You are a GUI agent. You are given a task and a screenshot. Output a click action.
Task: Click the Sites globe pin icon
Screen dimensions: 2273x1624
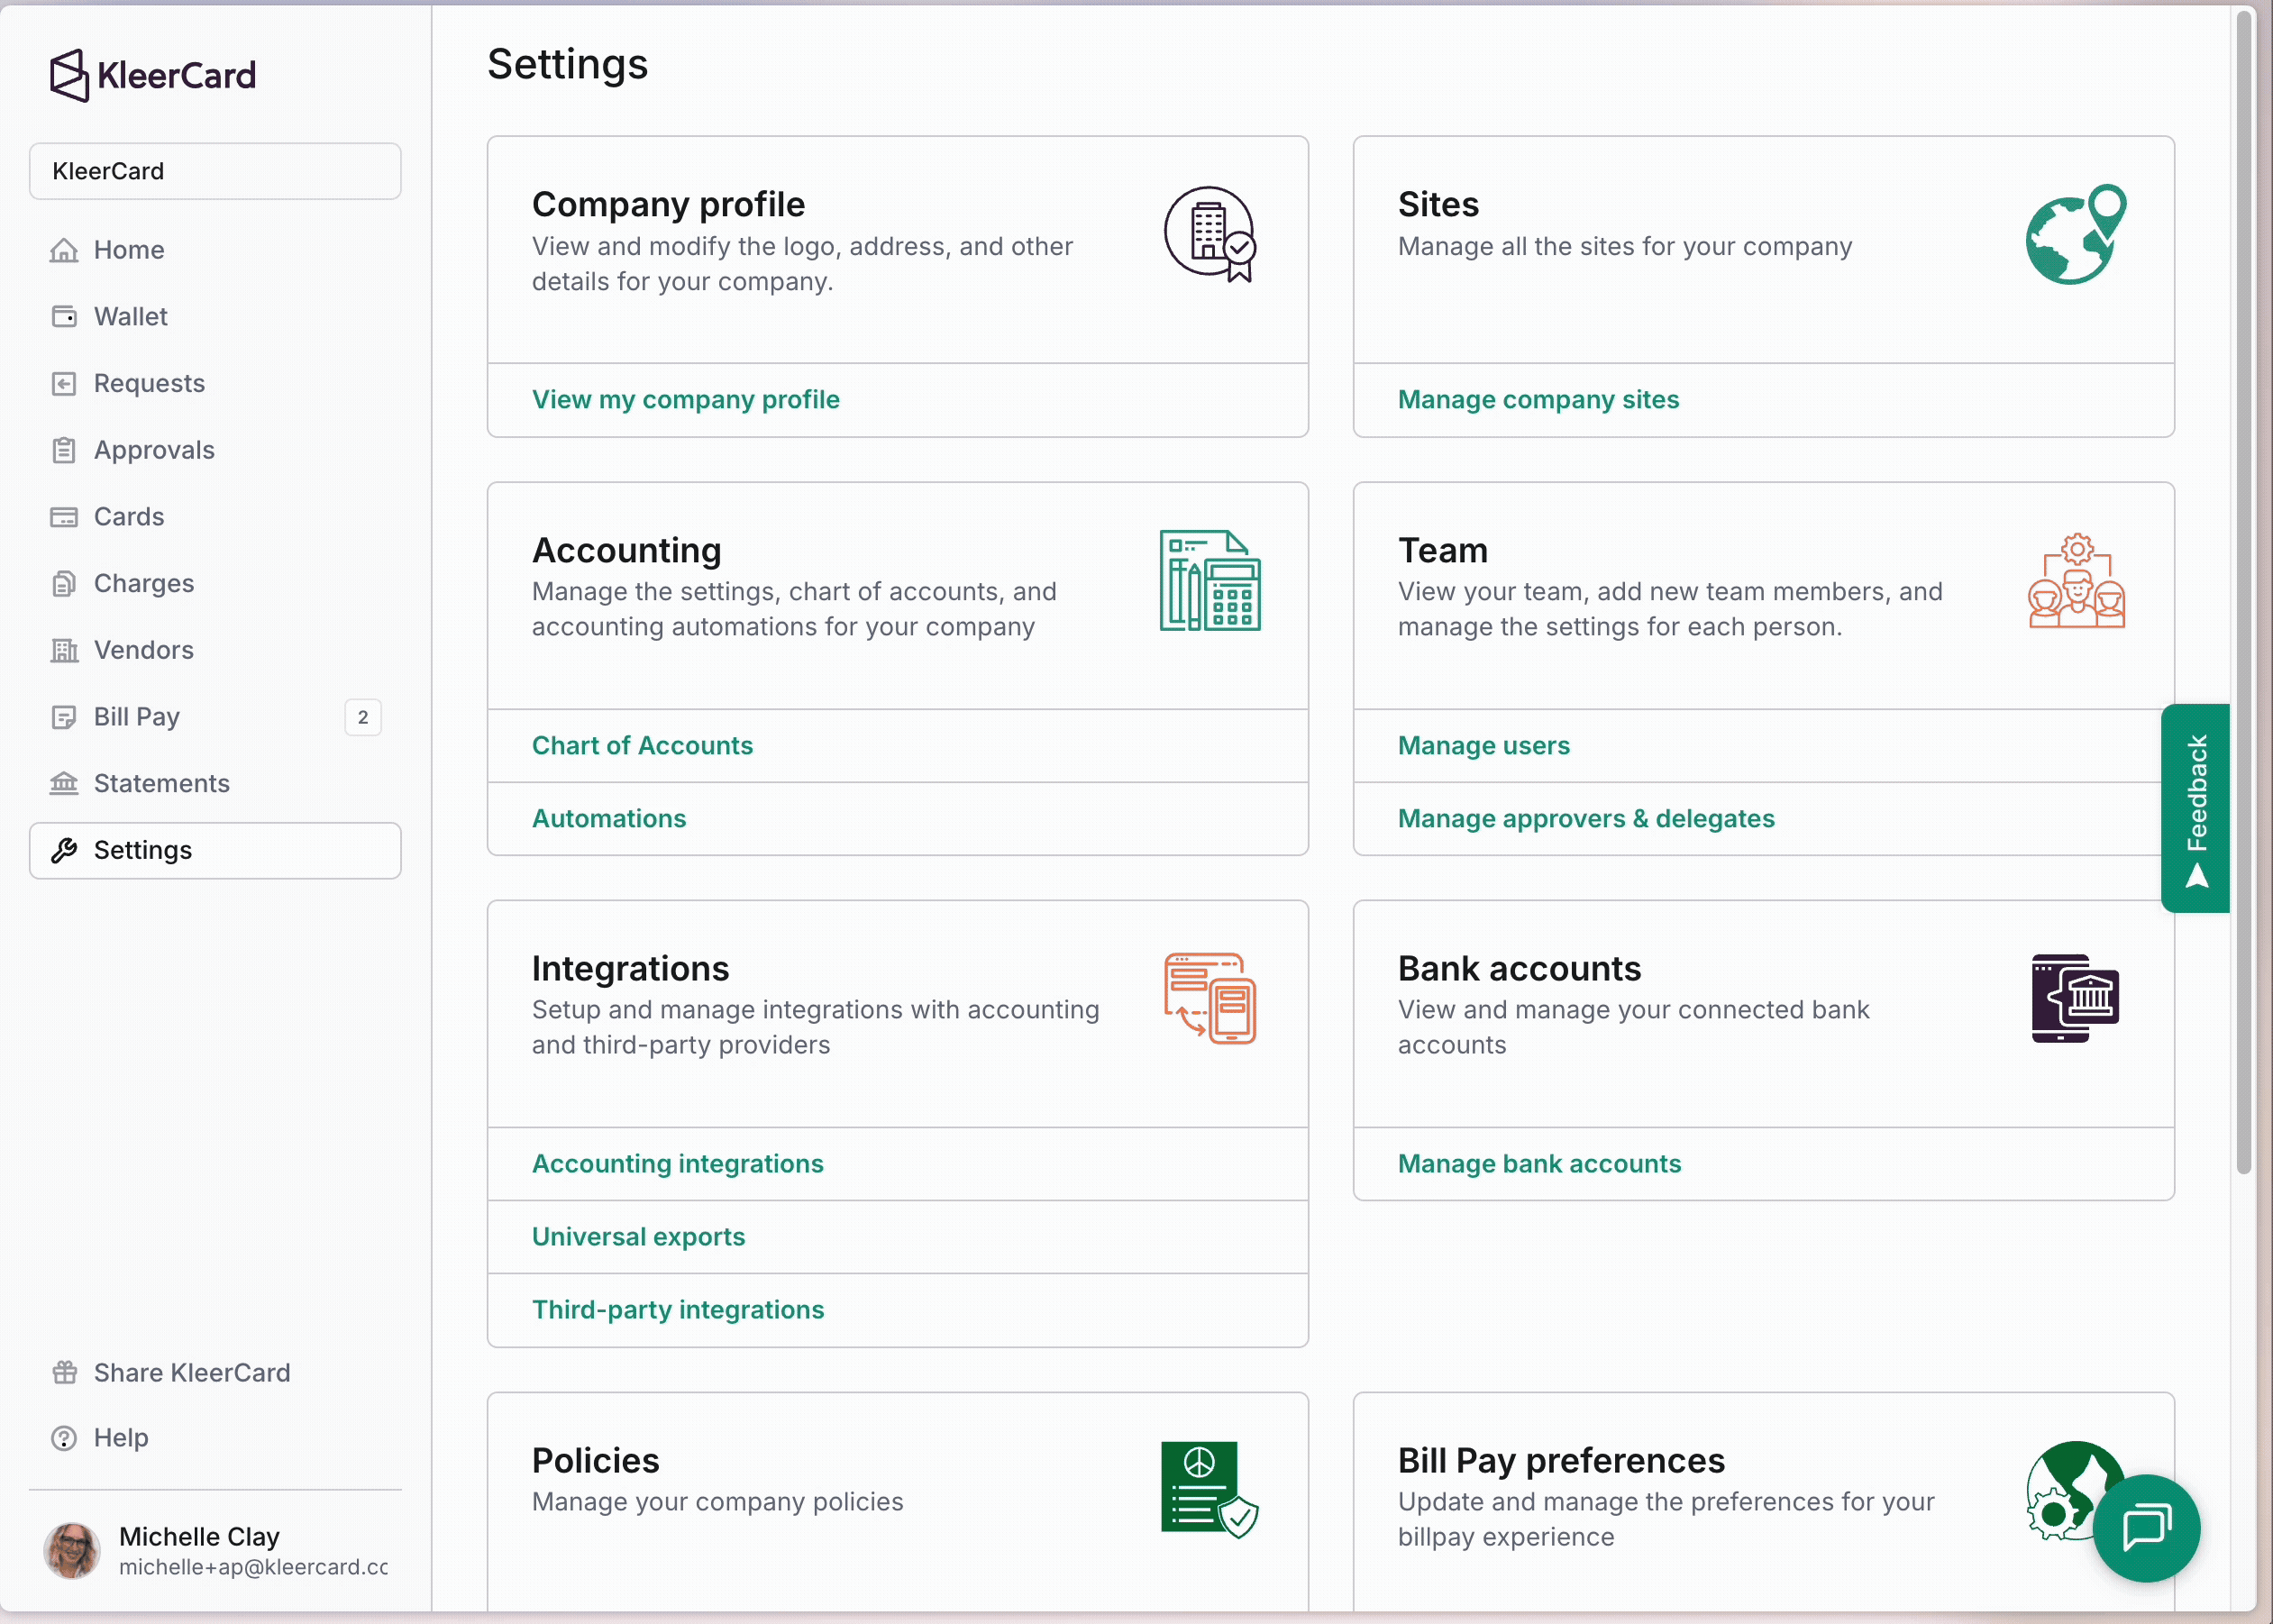point(2076,234)
